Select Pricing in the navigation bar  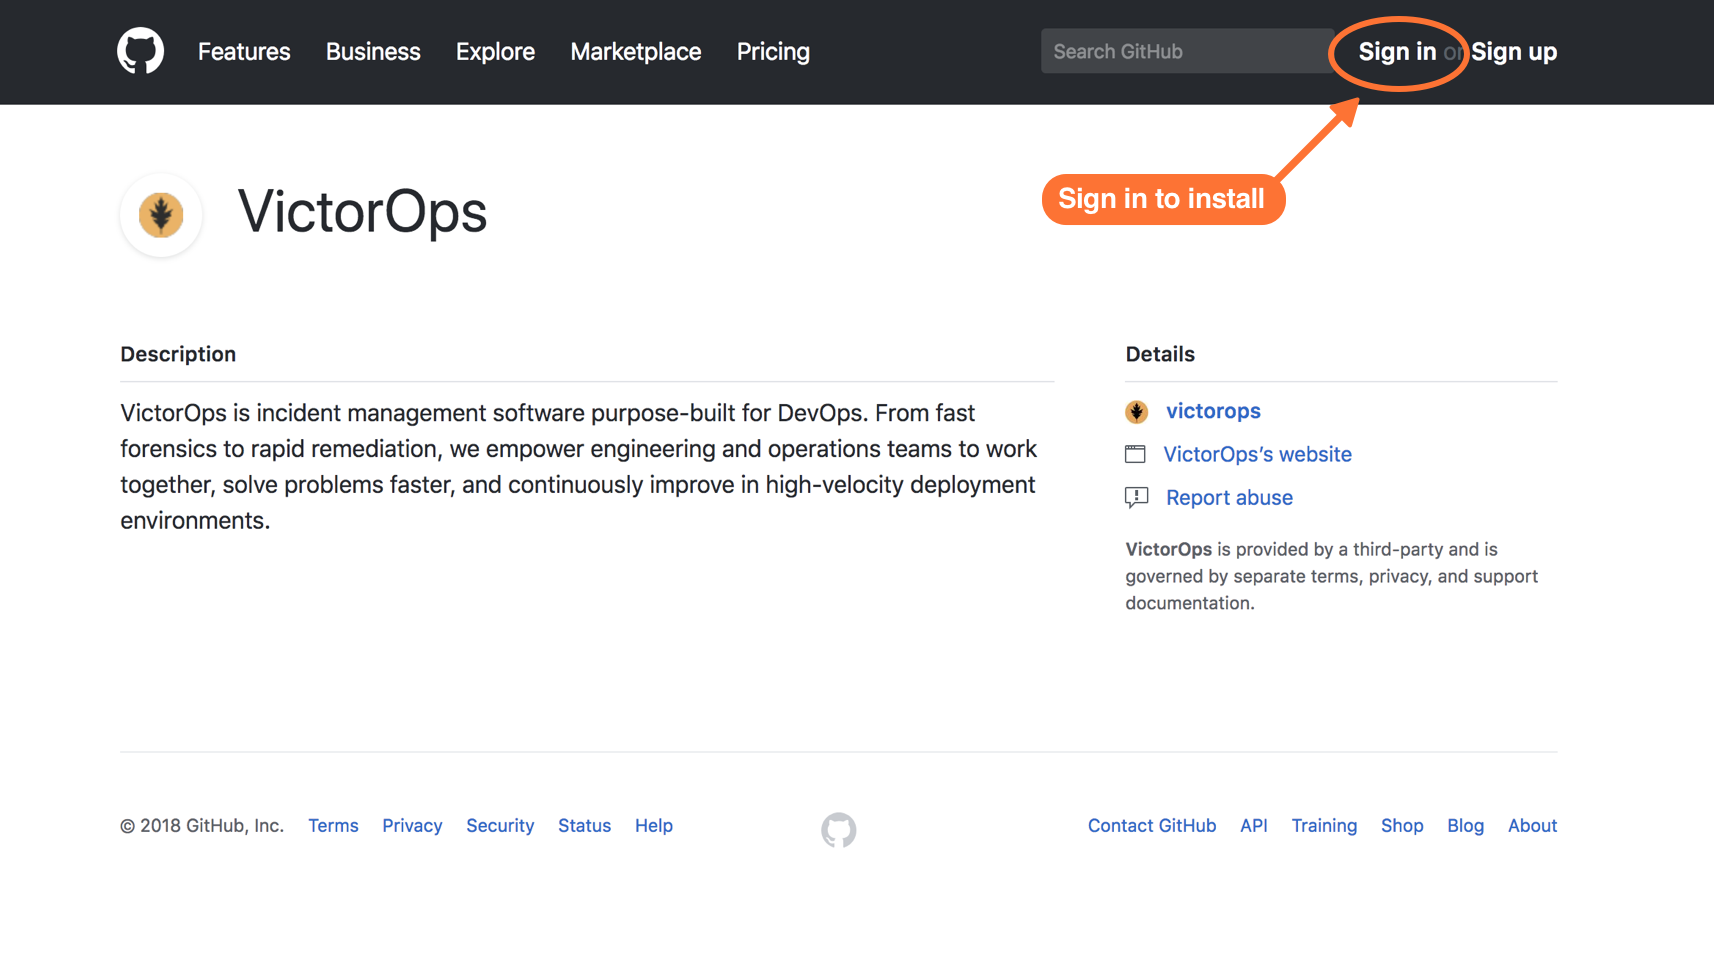pos(772,51)
